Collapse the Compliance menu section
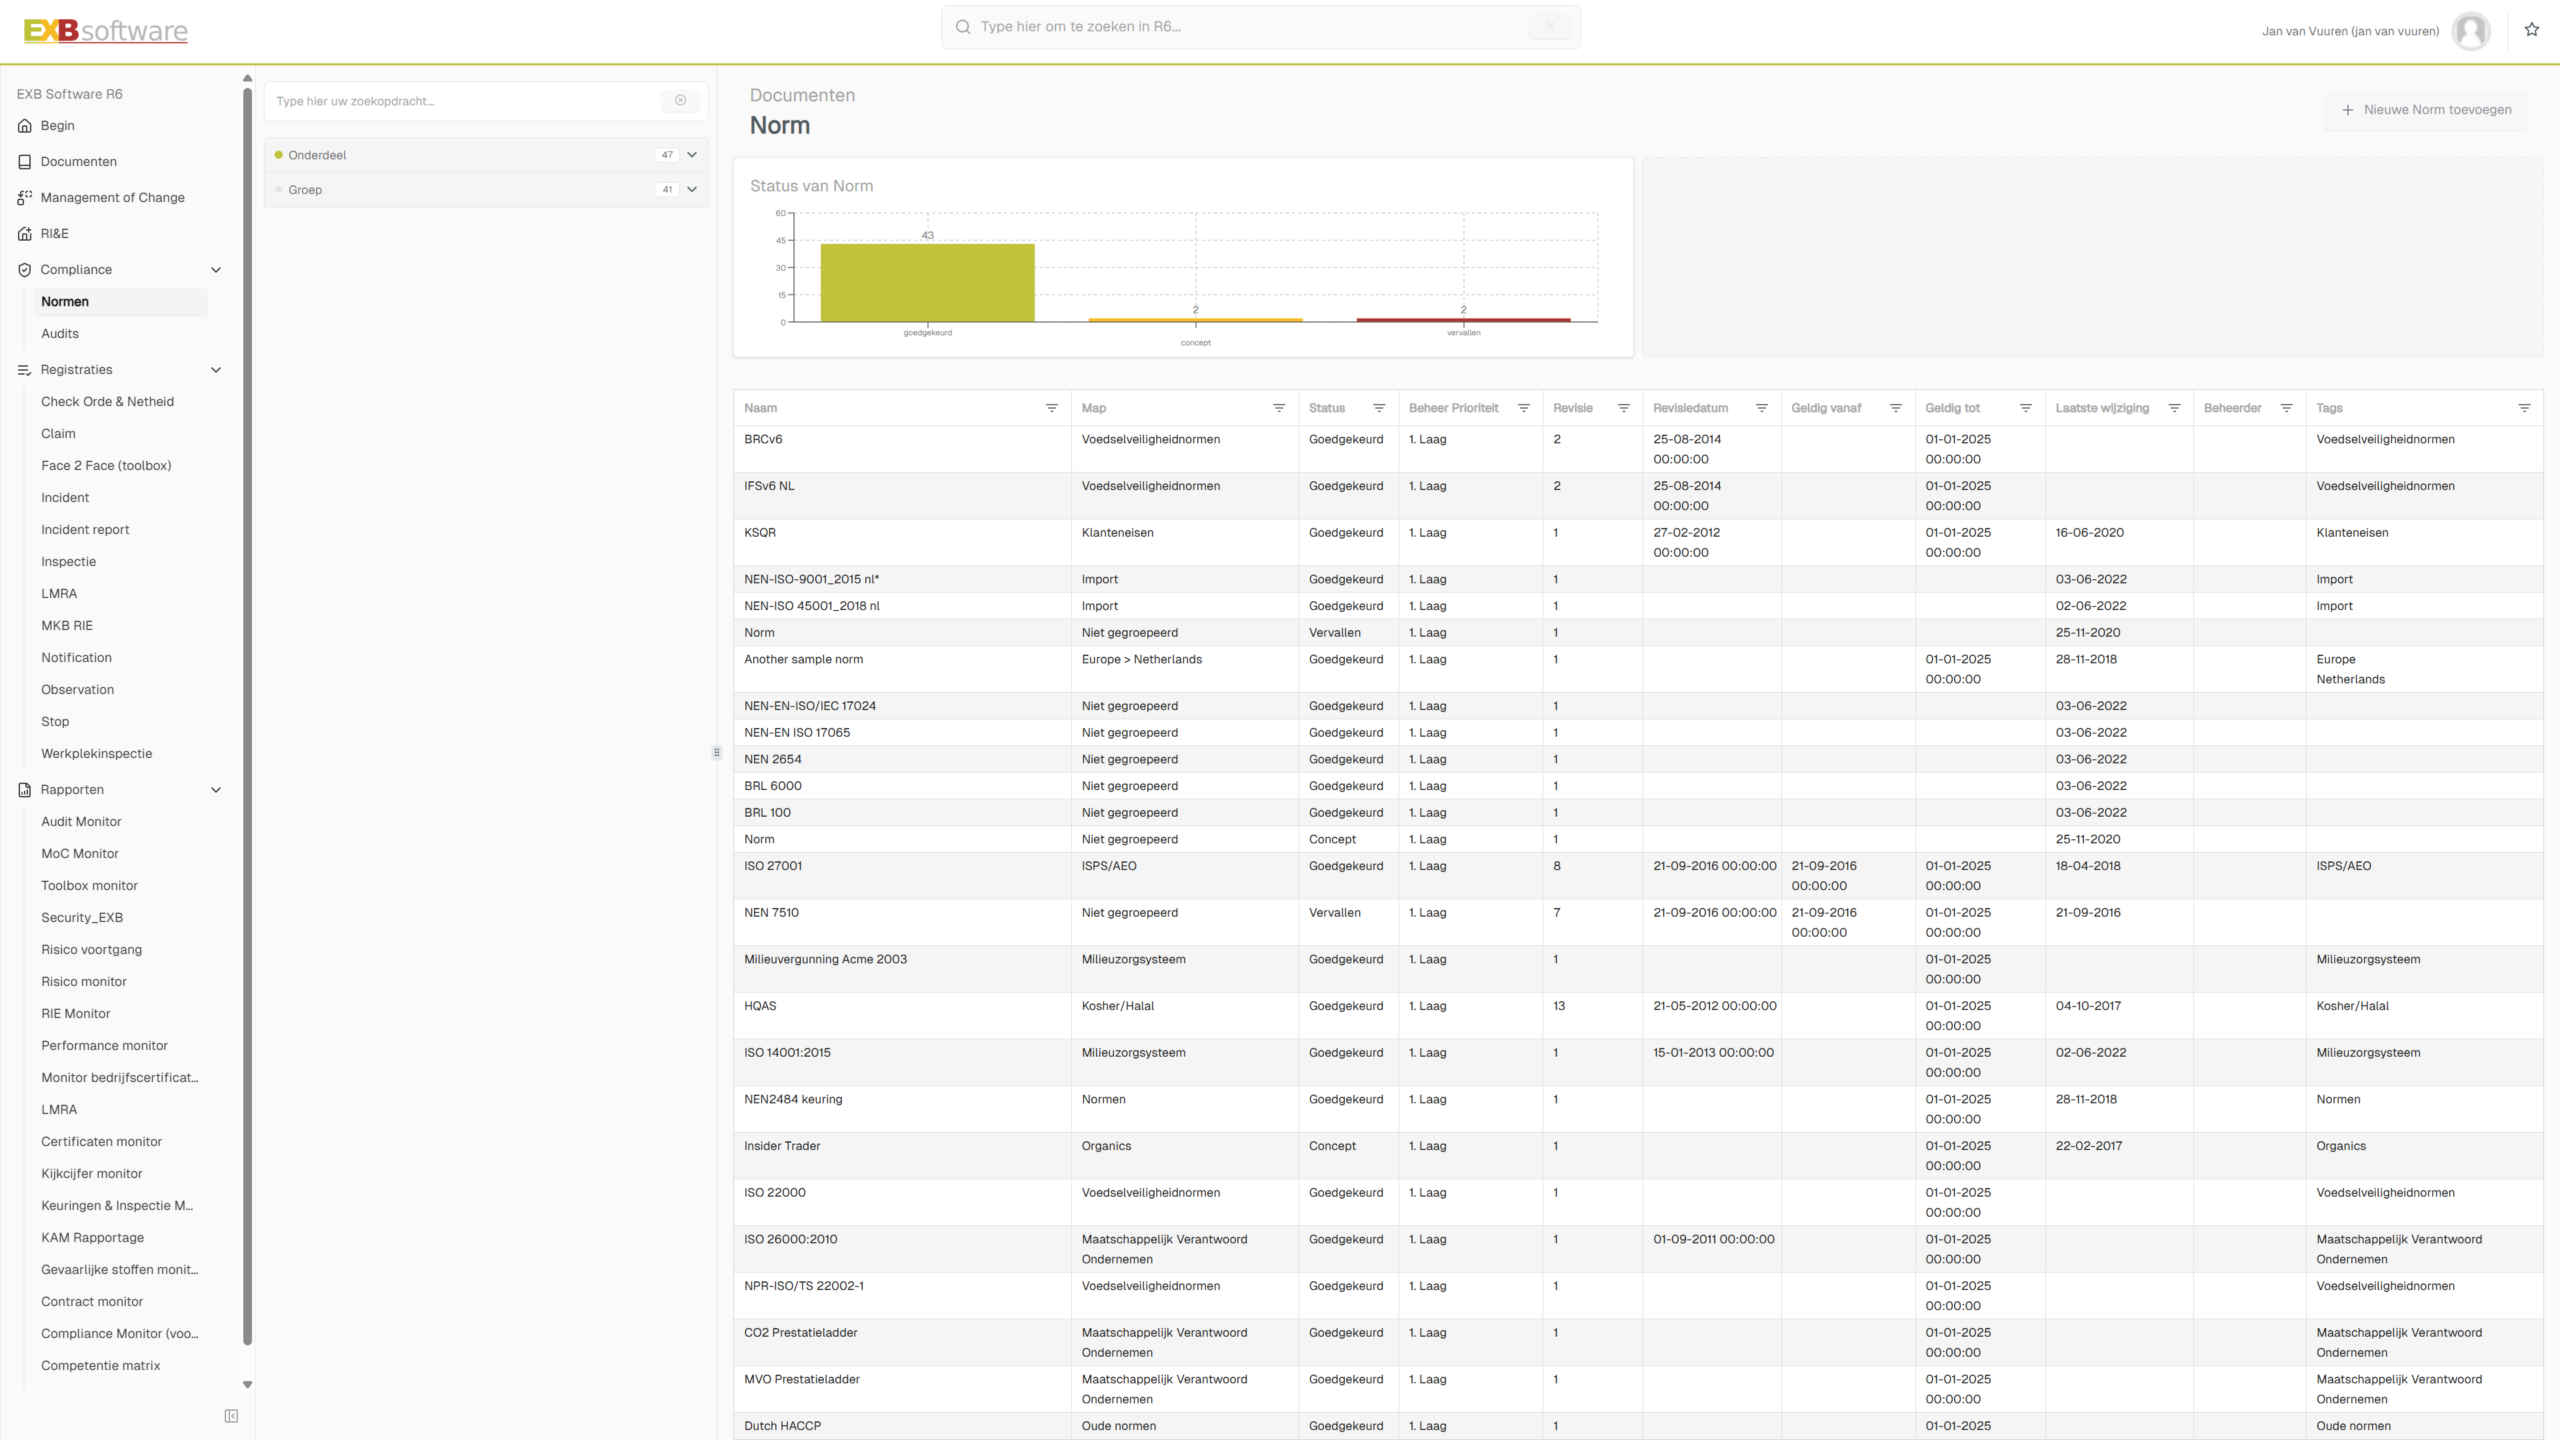 tap(216, 270)
